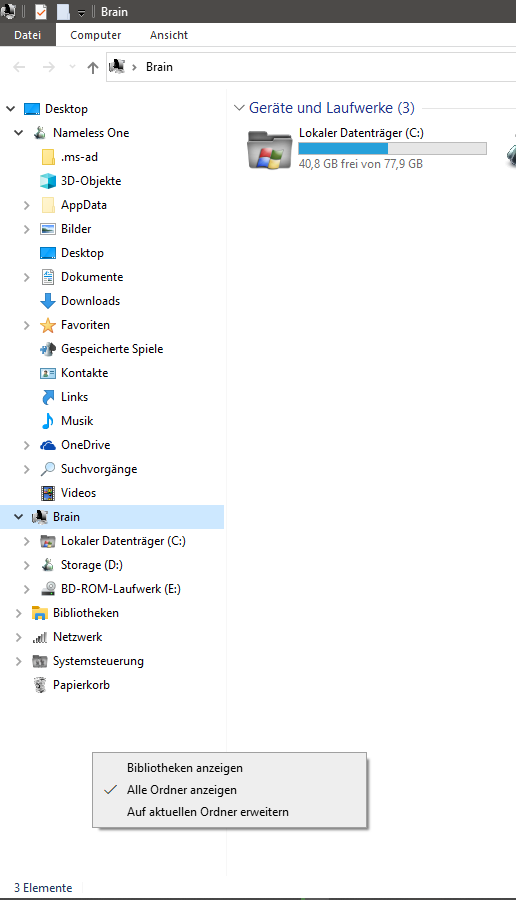Click the Suchvorgänge magnifier icon
Screen dimensions: 516x900
tap(48, 469)
